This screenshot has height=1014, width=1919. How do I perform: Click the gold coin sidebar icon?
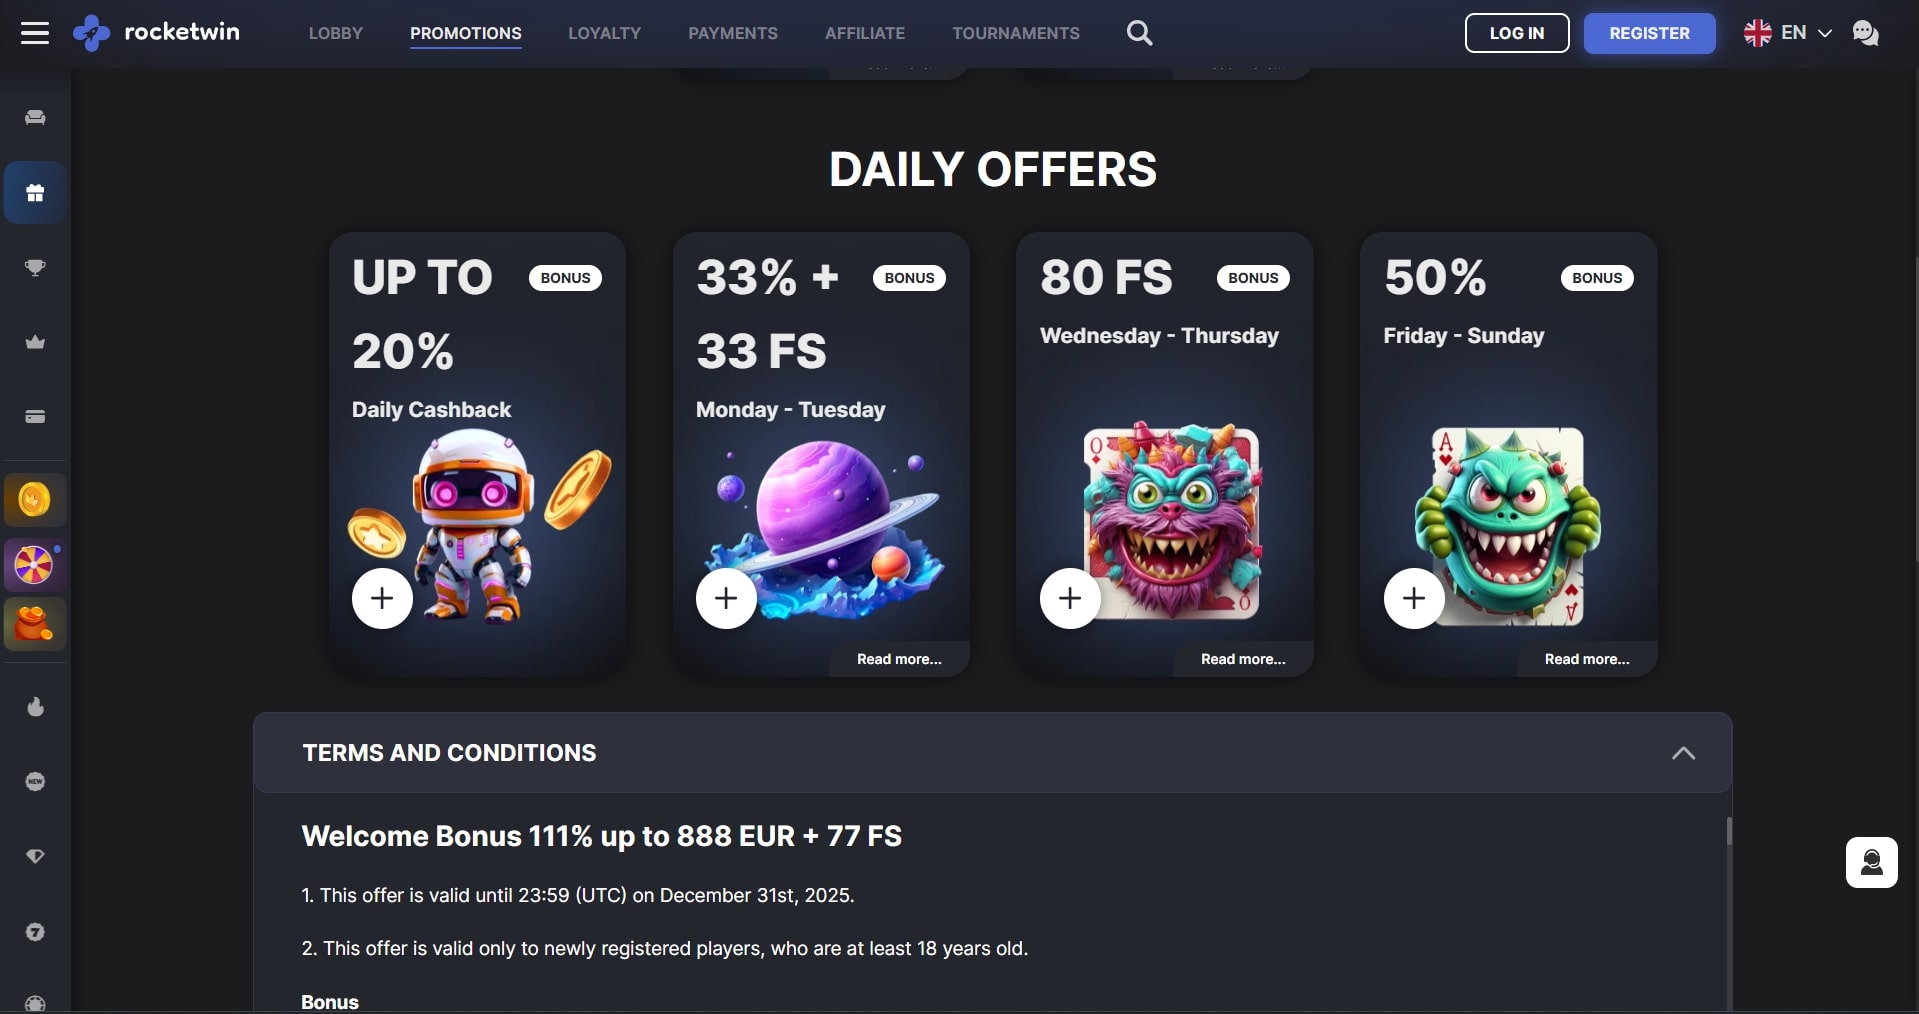click(x=35, y=499)
